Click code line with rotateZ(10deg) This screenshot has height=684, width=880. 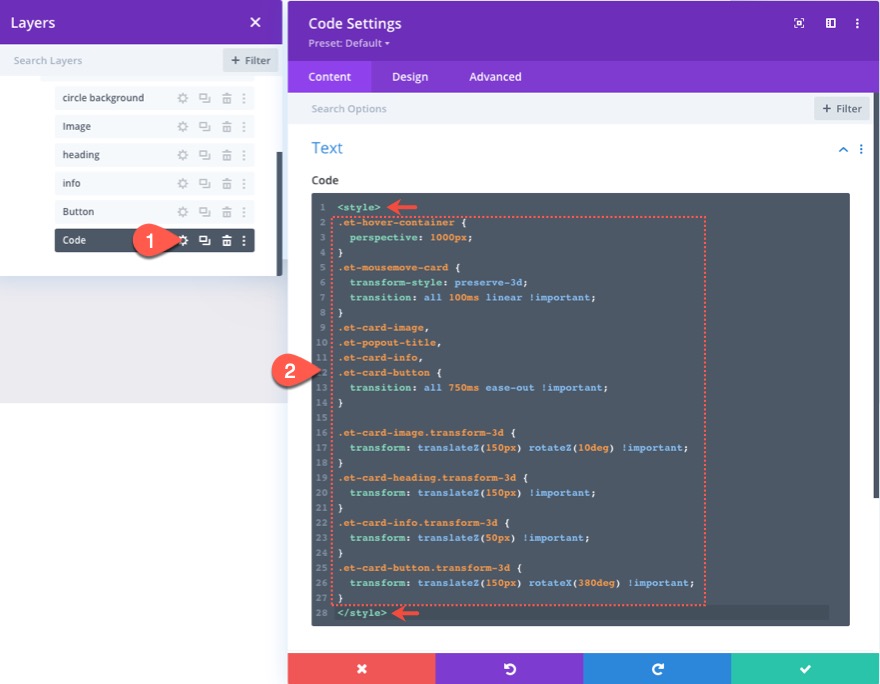[x=519, y=448]
